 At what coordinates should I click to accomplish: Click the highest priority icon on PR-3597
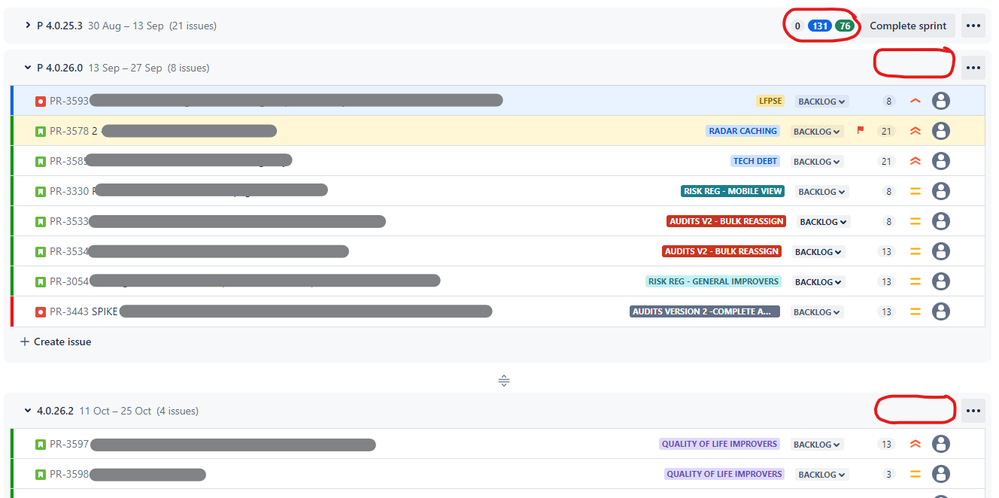(916, 444)
